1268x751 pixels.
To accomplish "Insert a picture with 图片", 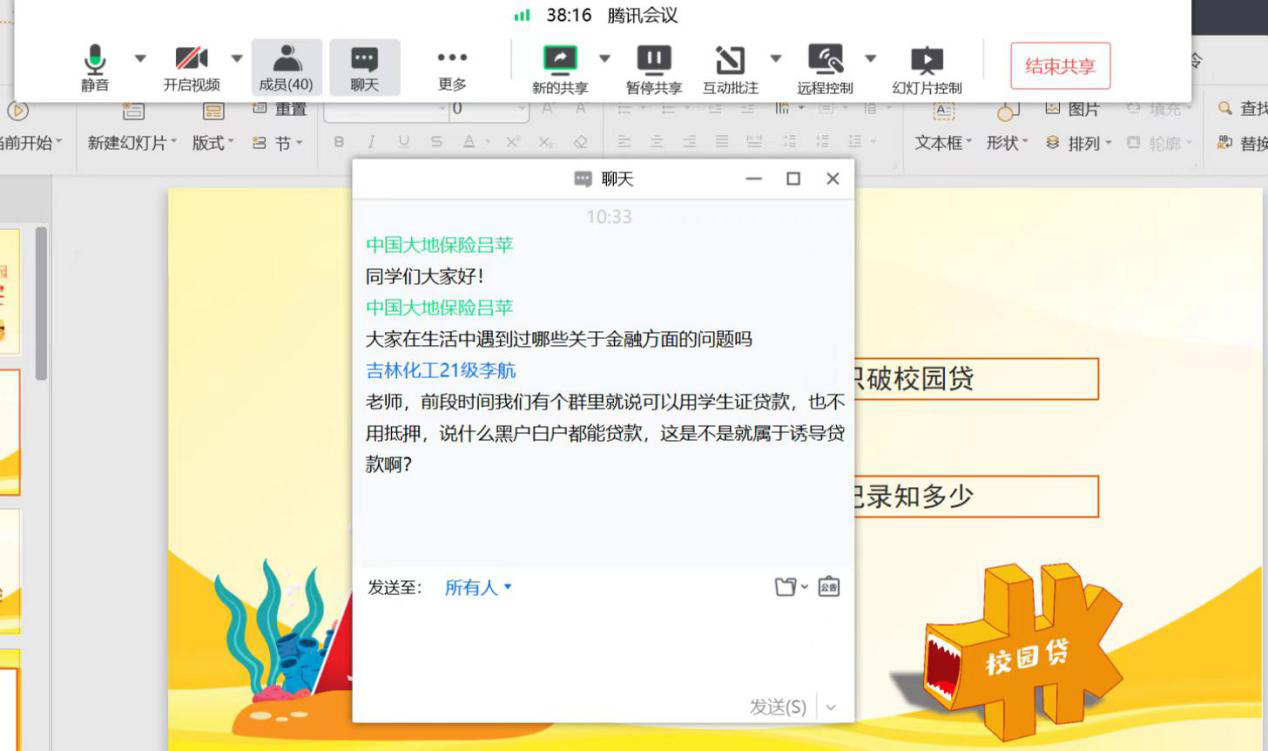I will coord(1072,109).
